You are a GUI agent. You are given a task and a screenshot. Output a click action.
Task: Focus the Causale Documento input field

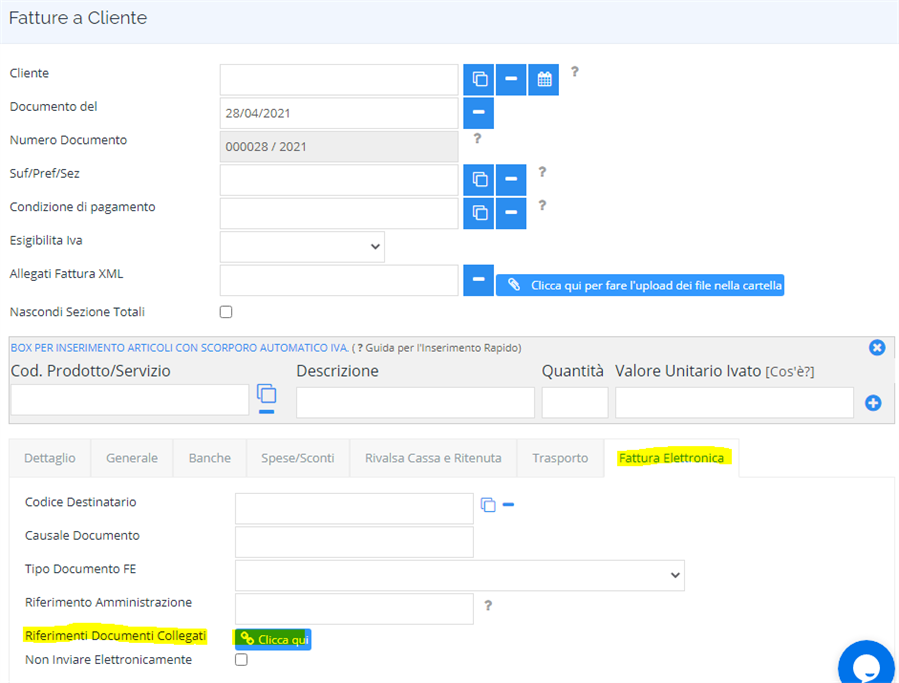(354, 542)
